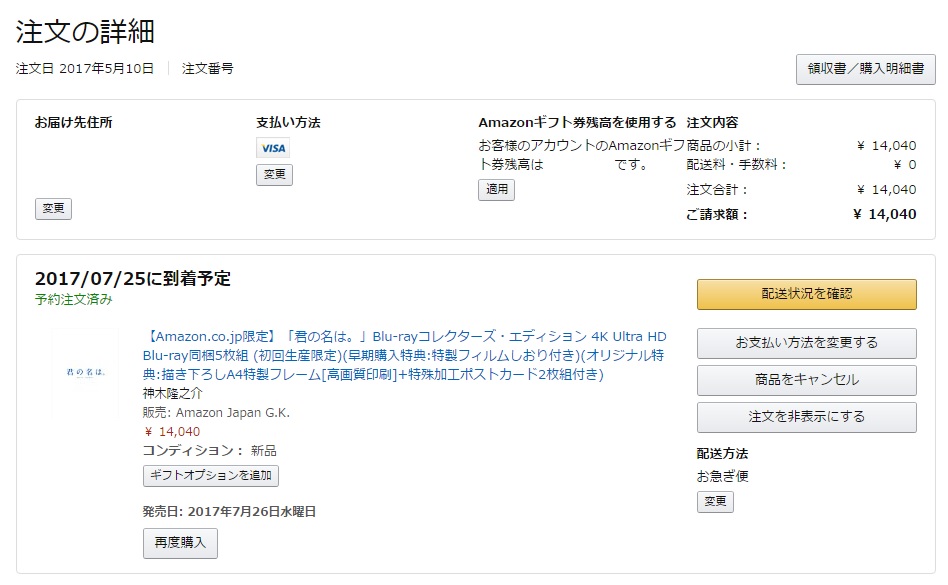Click the 2017/07/25に到着予定 heading

click(x=133, y=279)
